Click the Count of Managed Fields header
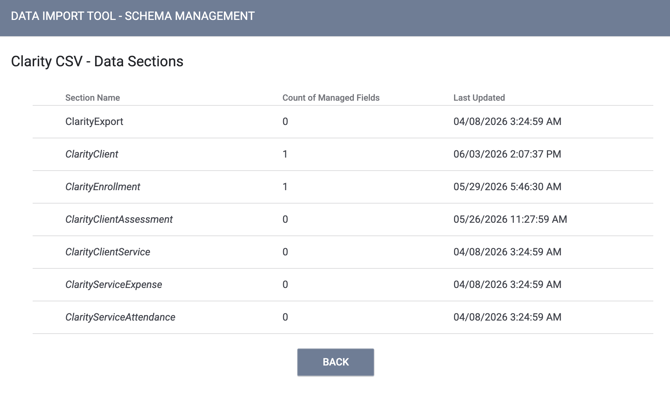Screen dimensions: 670x397 331,97
